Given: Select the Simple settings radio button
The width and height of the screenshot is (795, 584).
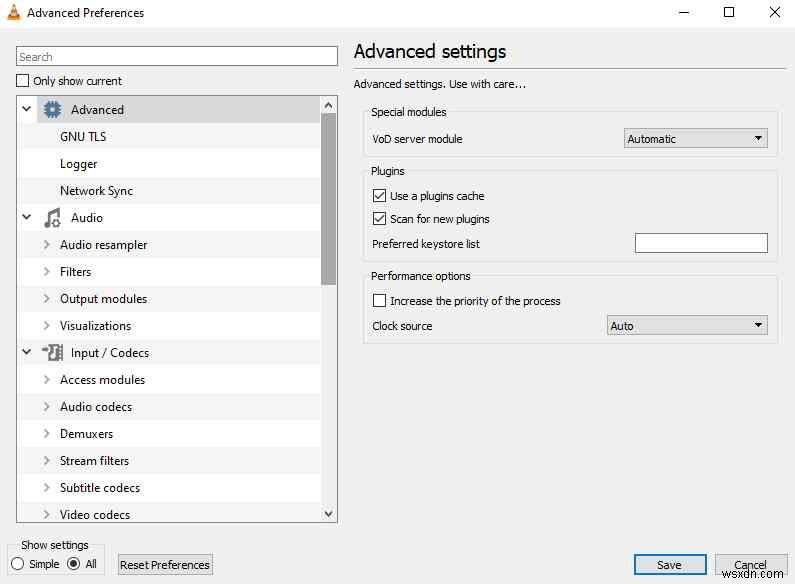Looking at the screenshot, I should [18, 564].
